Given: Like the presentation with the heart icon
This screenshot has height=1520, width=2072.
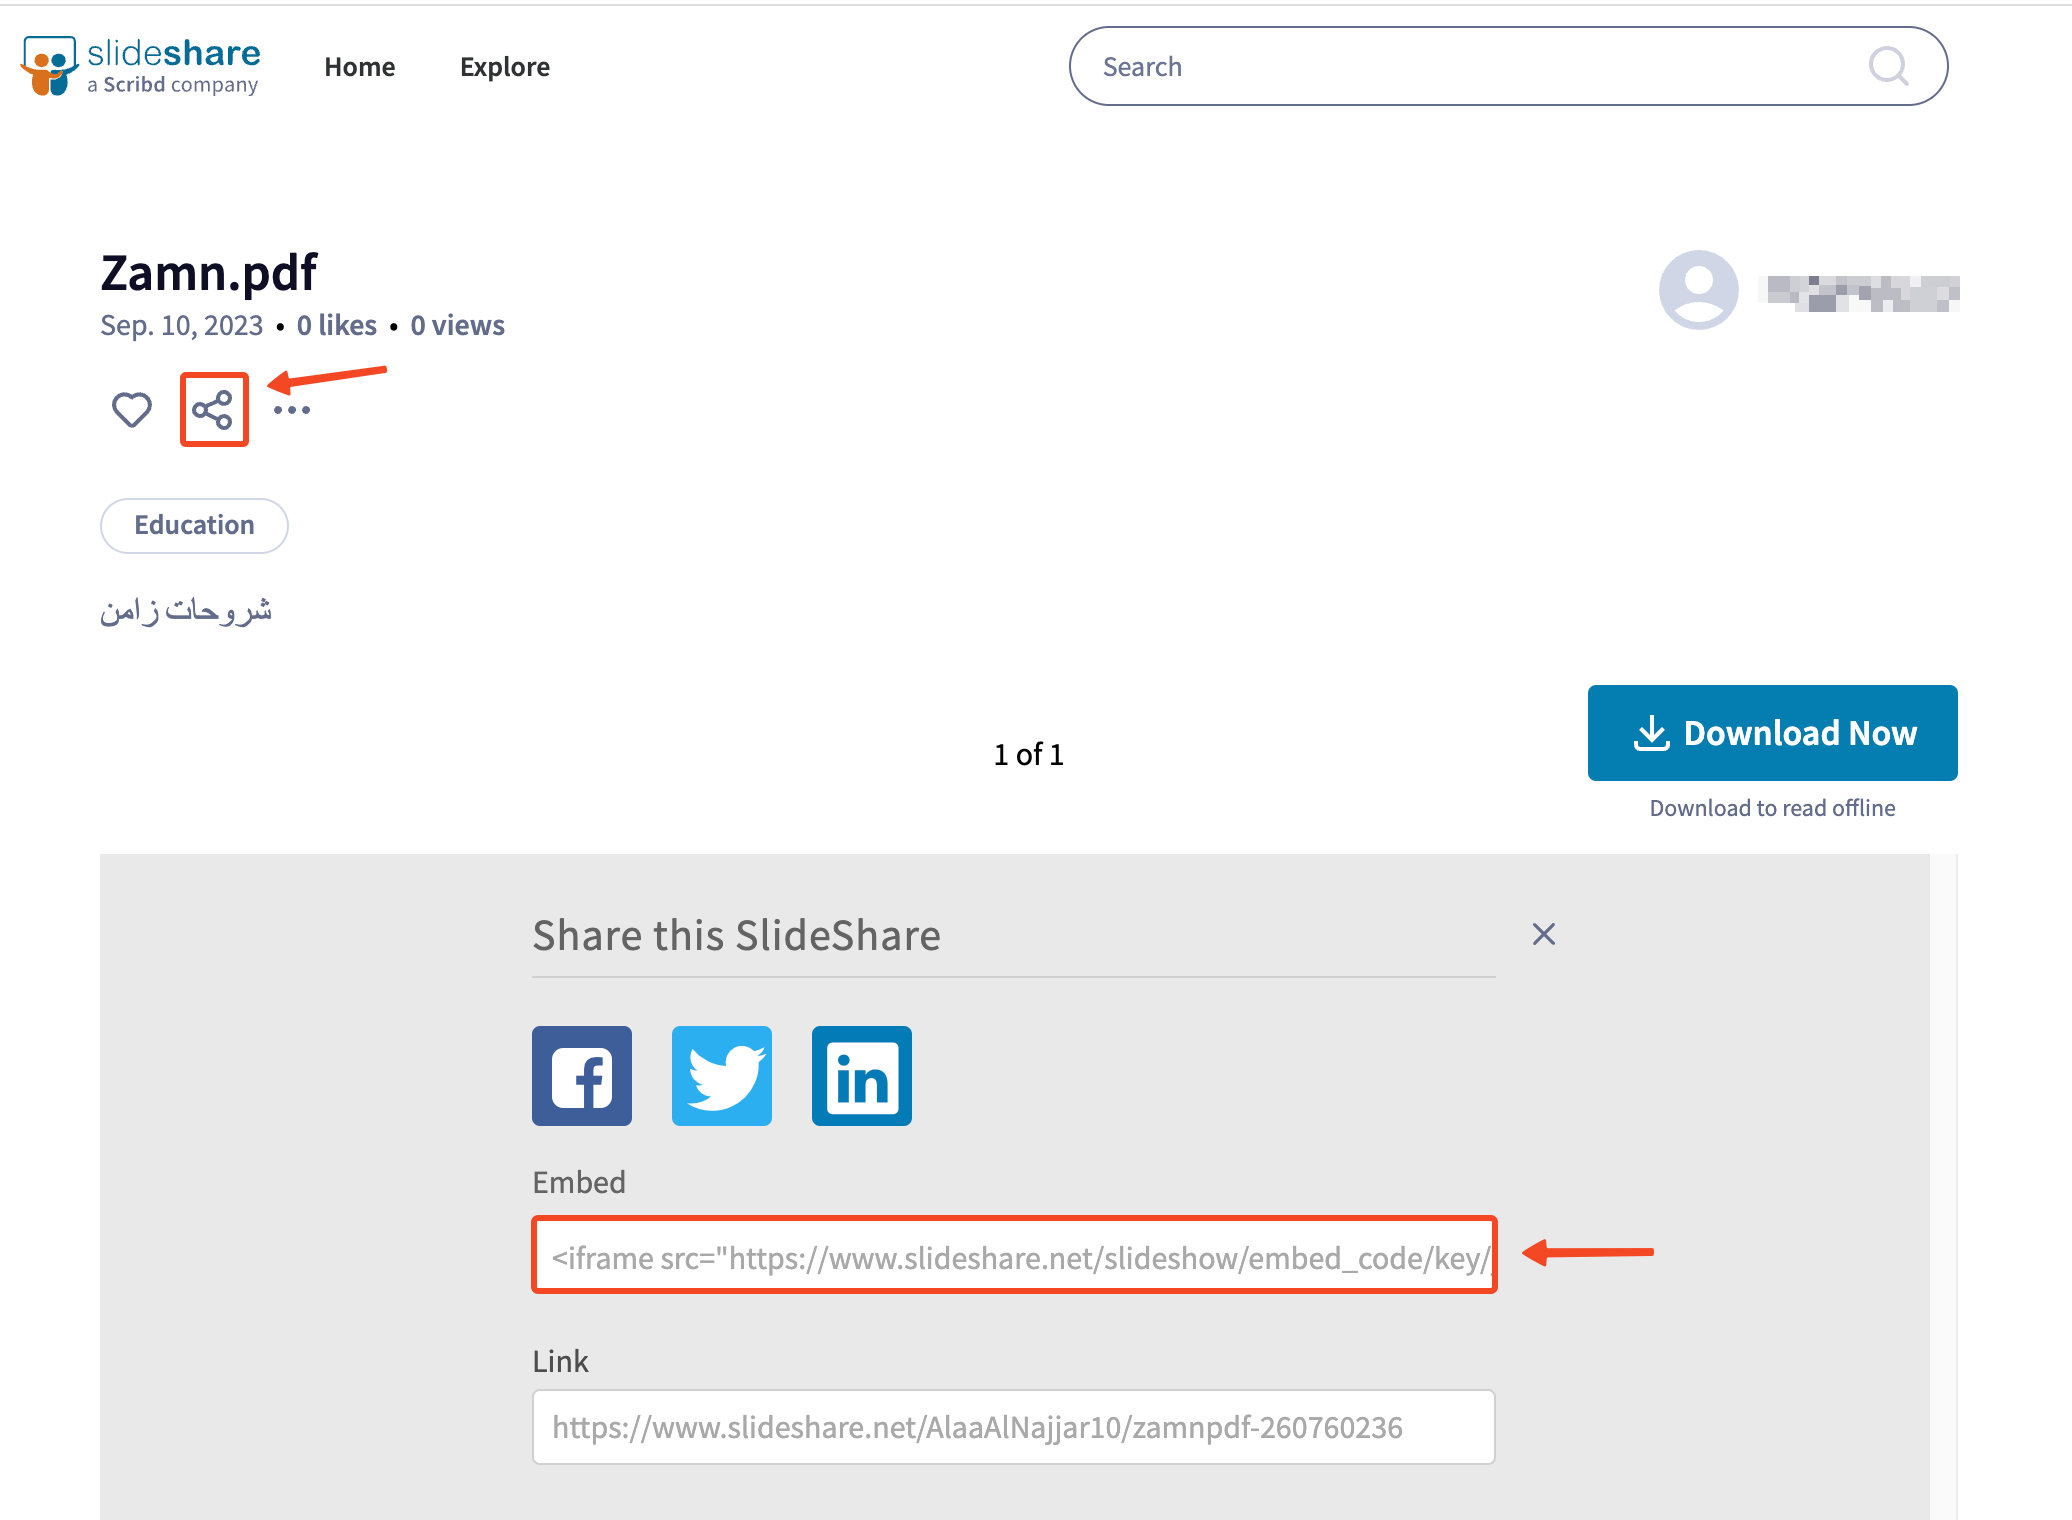Looking at the screenshot, I should (x=132, y=409).
